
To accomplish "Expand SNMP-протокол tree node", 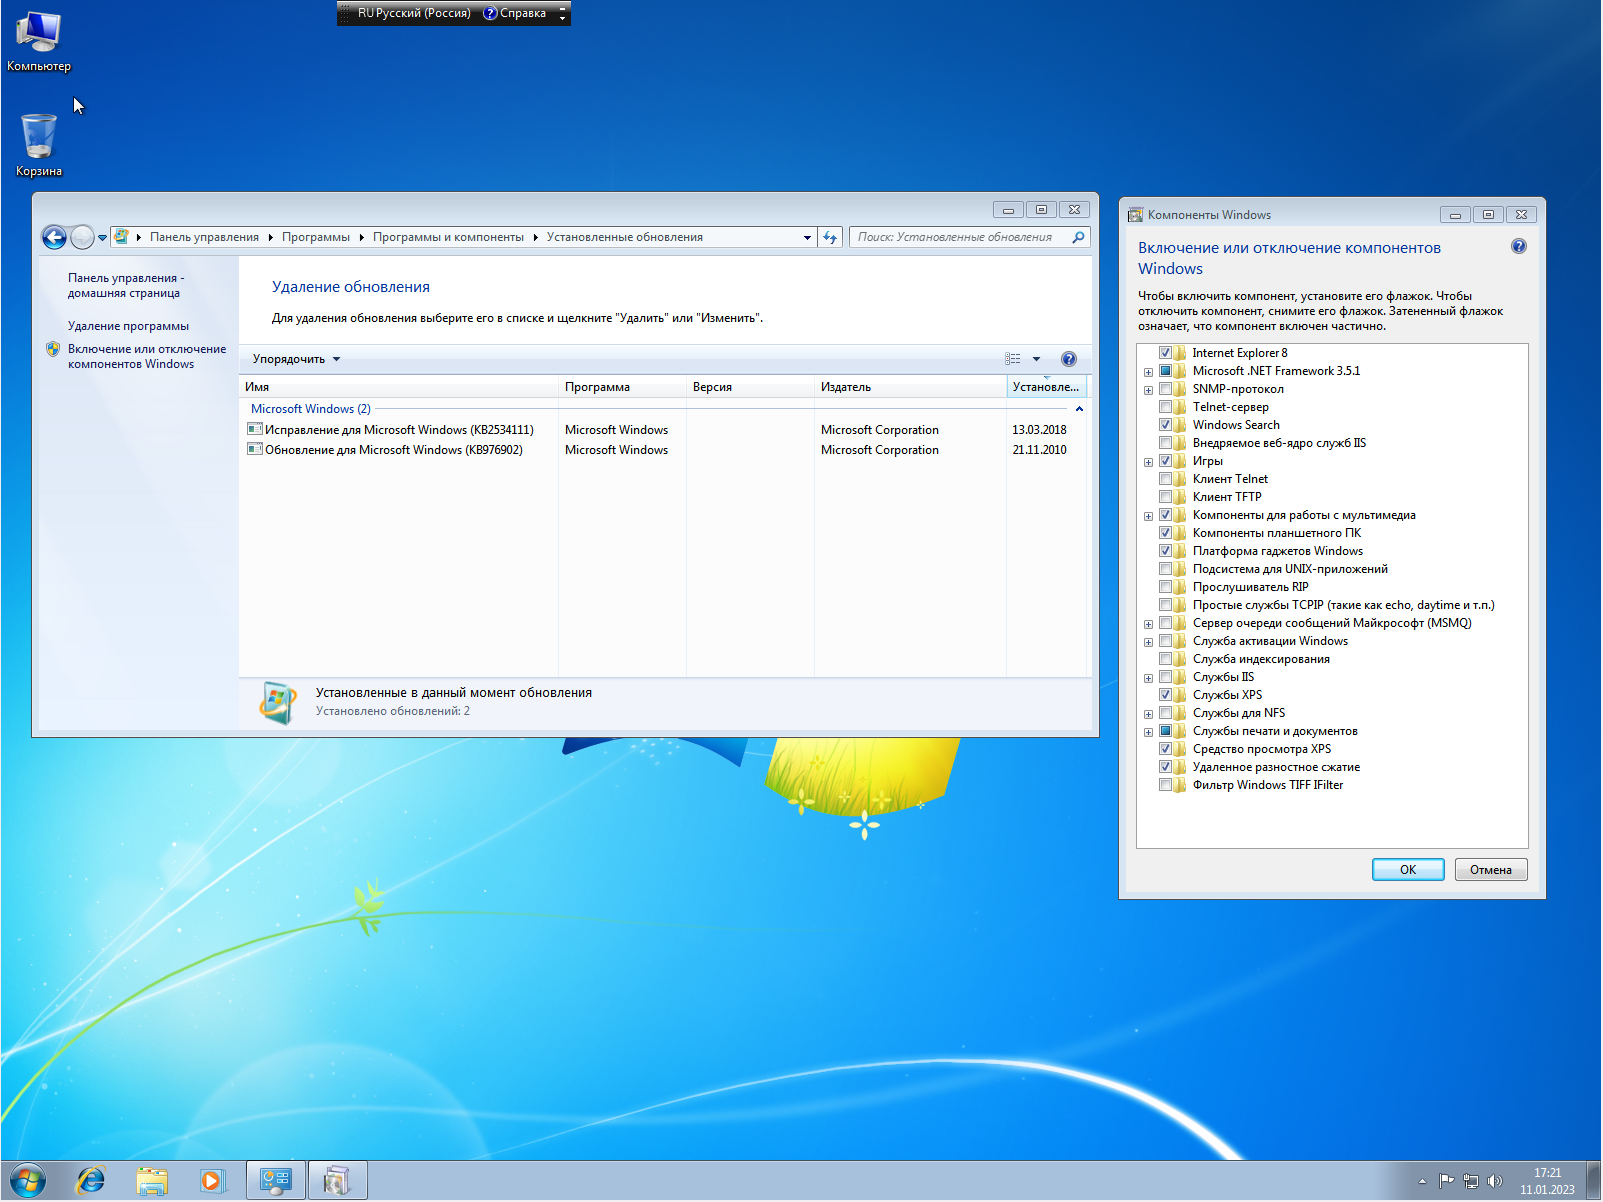I will [1148, 390].
